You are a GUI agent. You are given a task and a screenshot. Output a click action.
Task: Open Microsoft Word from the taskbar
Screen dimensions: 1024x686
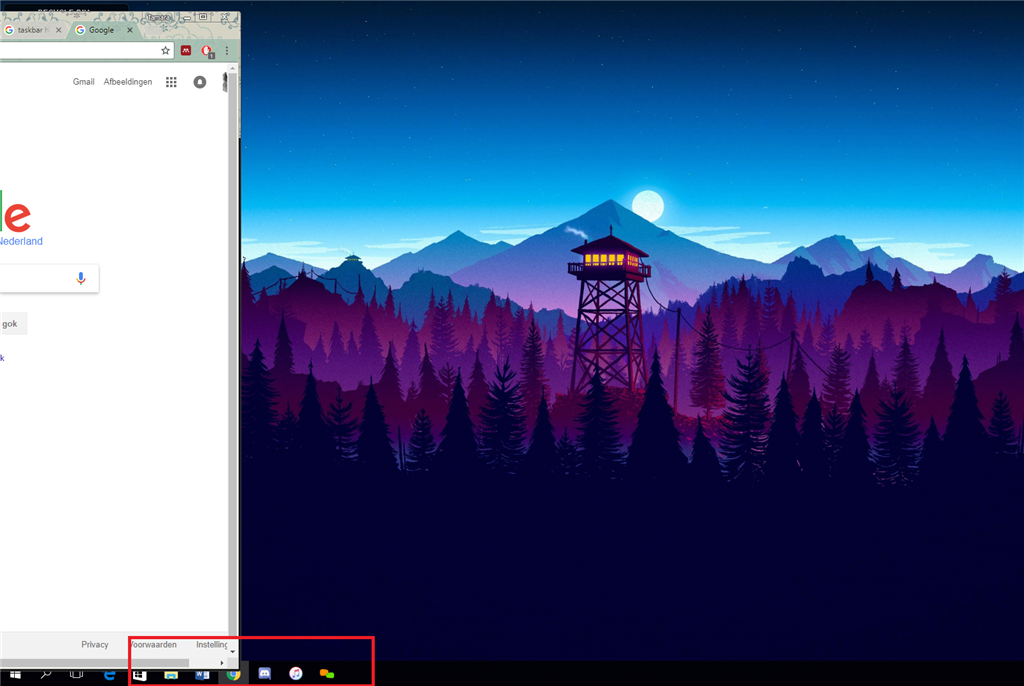(x=201, y=674)
